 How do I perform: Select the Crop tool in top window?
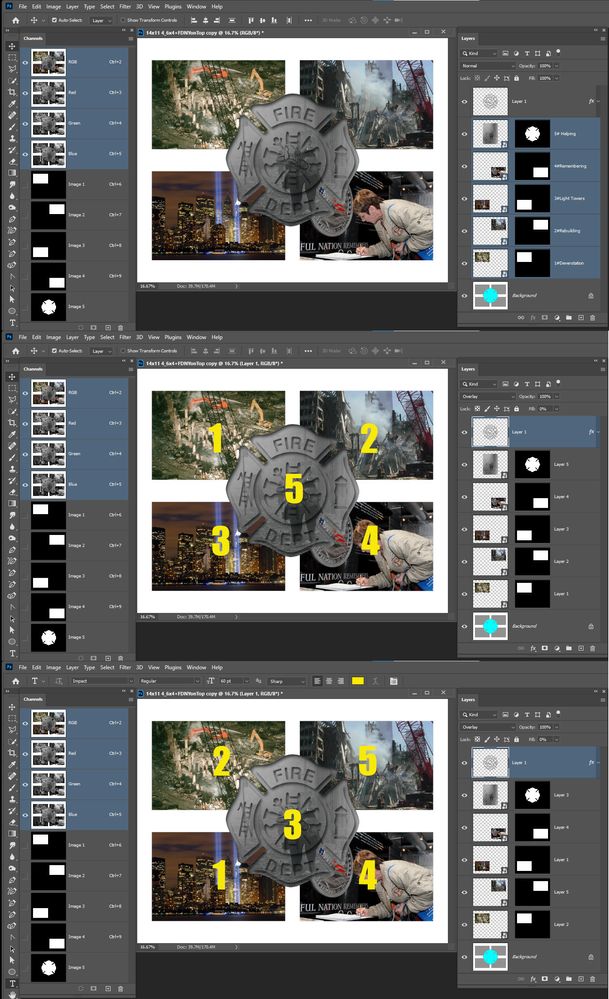pos(12,92)
